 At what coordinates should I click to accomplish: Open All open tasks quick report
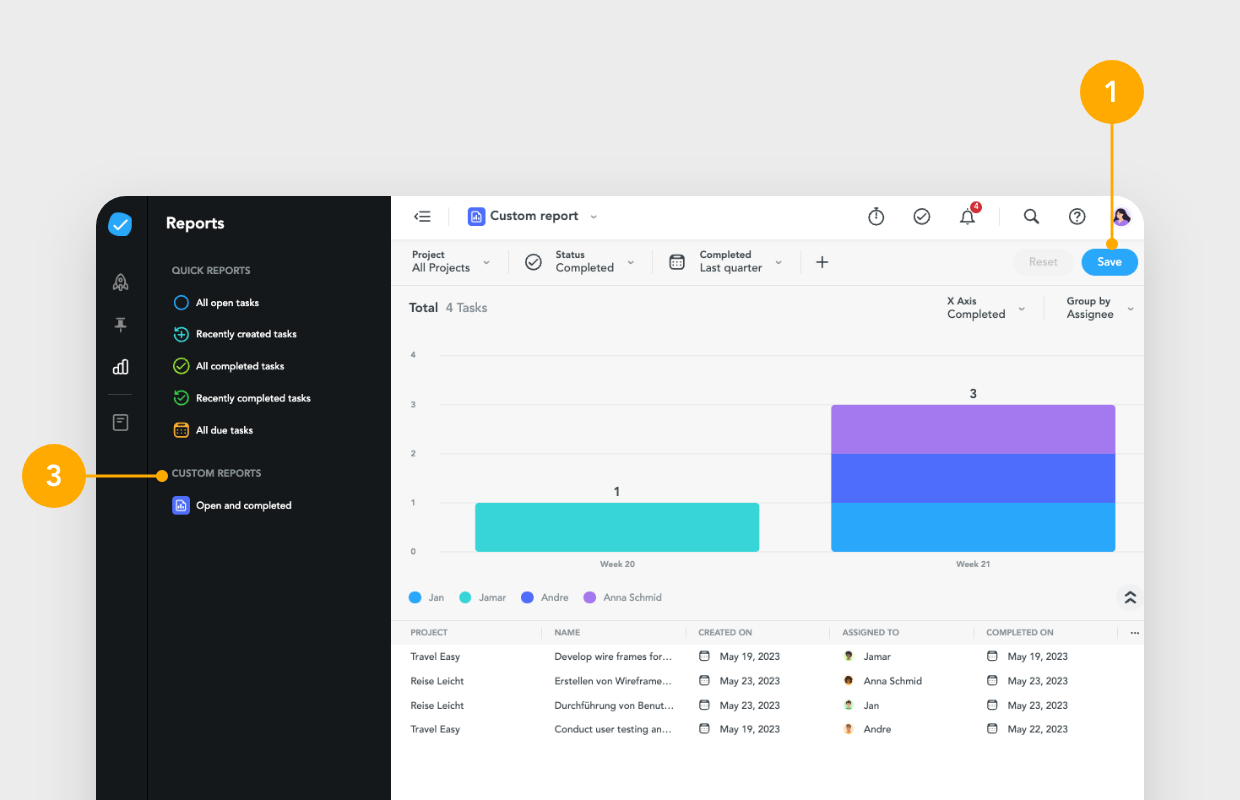216,303
